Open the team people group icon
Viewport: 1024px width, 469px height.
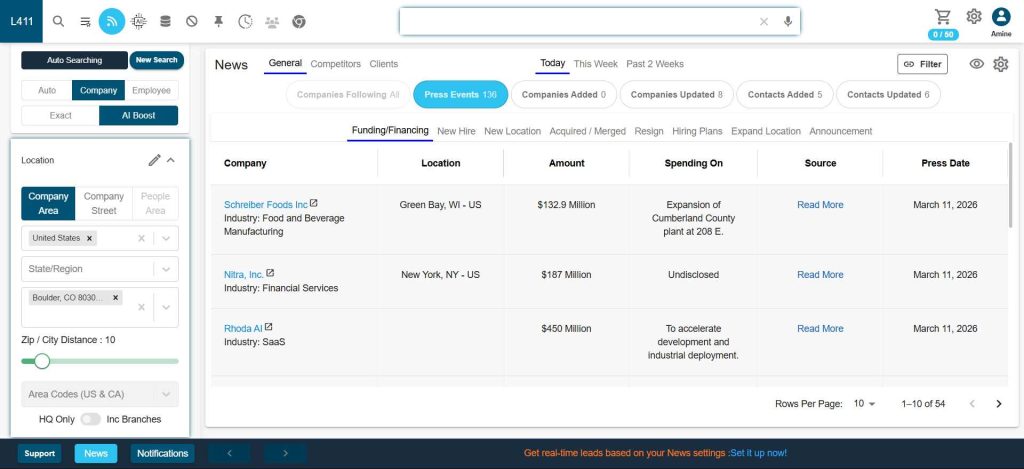point(272,22)
